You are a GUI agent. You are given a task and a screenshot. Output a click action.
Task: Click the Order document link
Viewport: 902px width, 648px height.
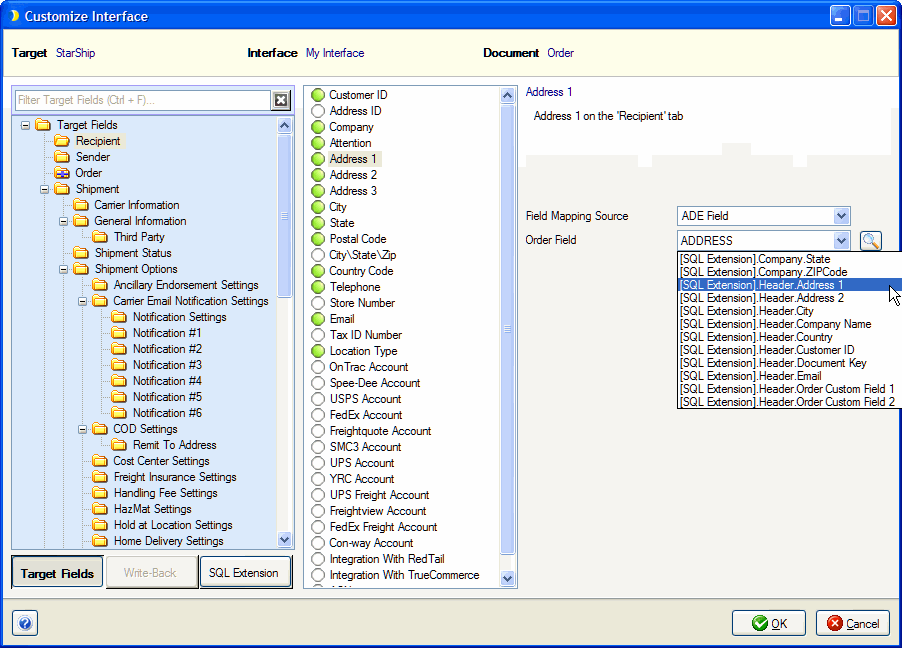(560, 53)
